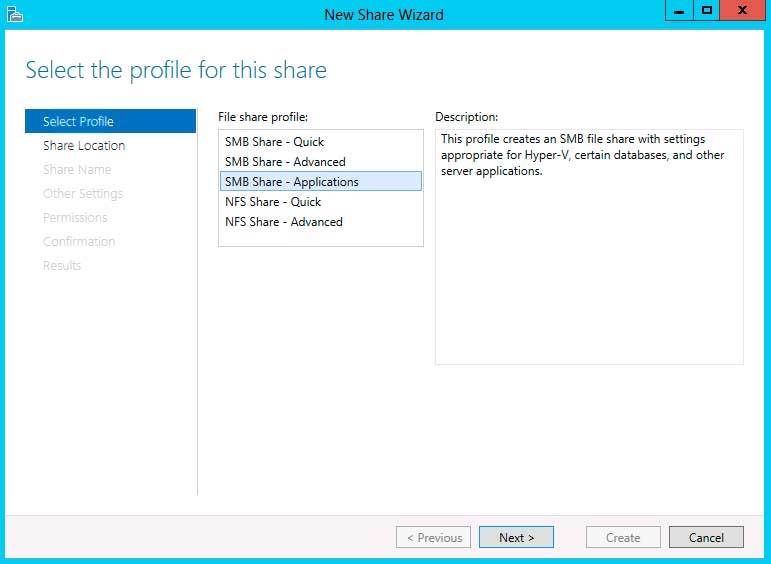Cancel the New Share Wizard
This screenshot has height=564, width=771.
(706, 537)
